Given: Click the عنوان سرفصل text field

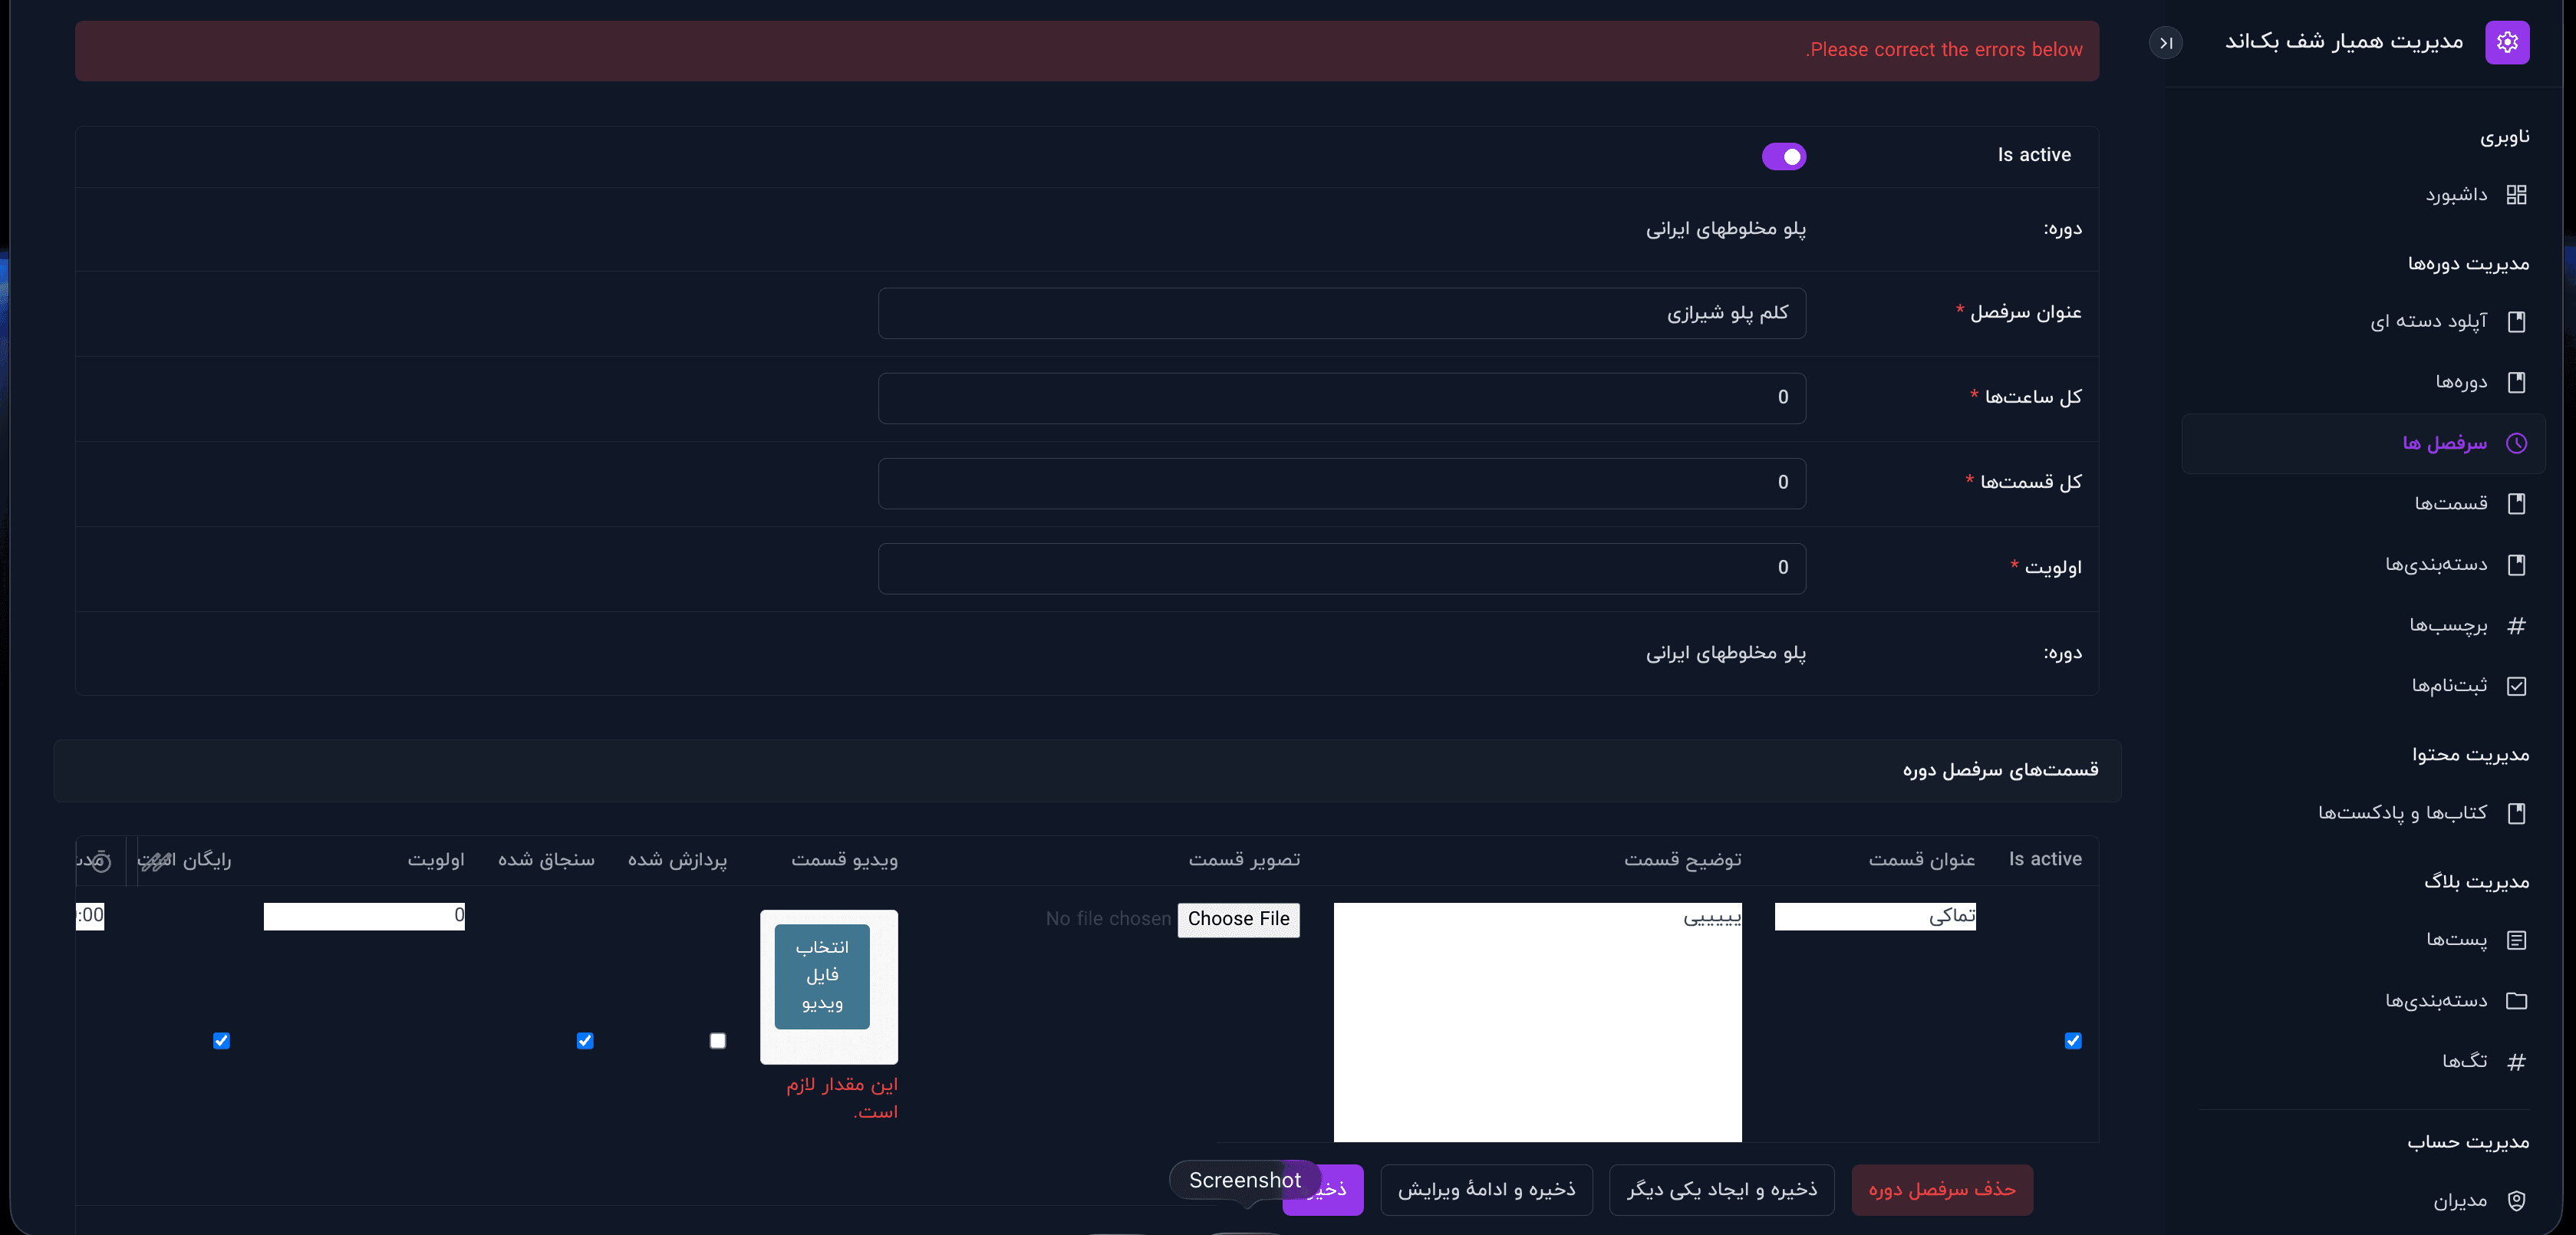Looking at the screenshot, I should click(1341, 314).
